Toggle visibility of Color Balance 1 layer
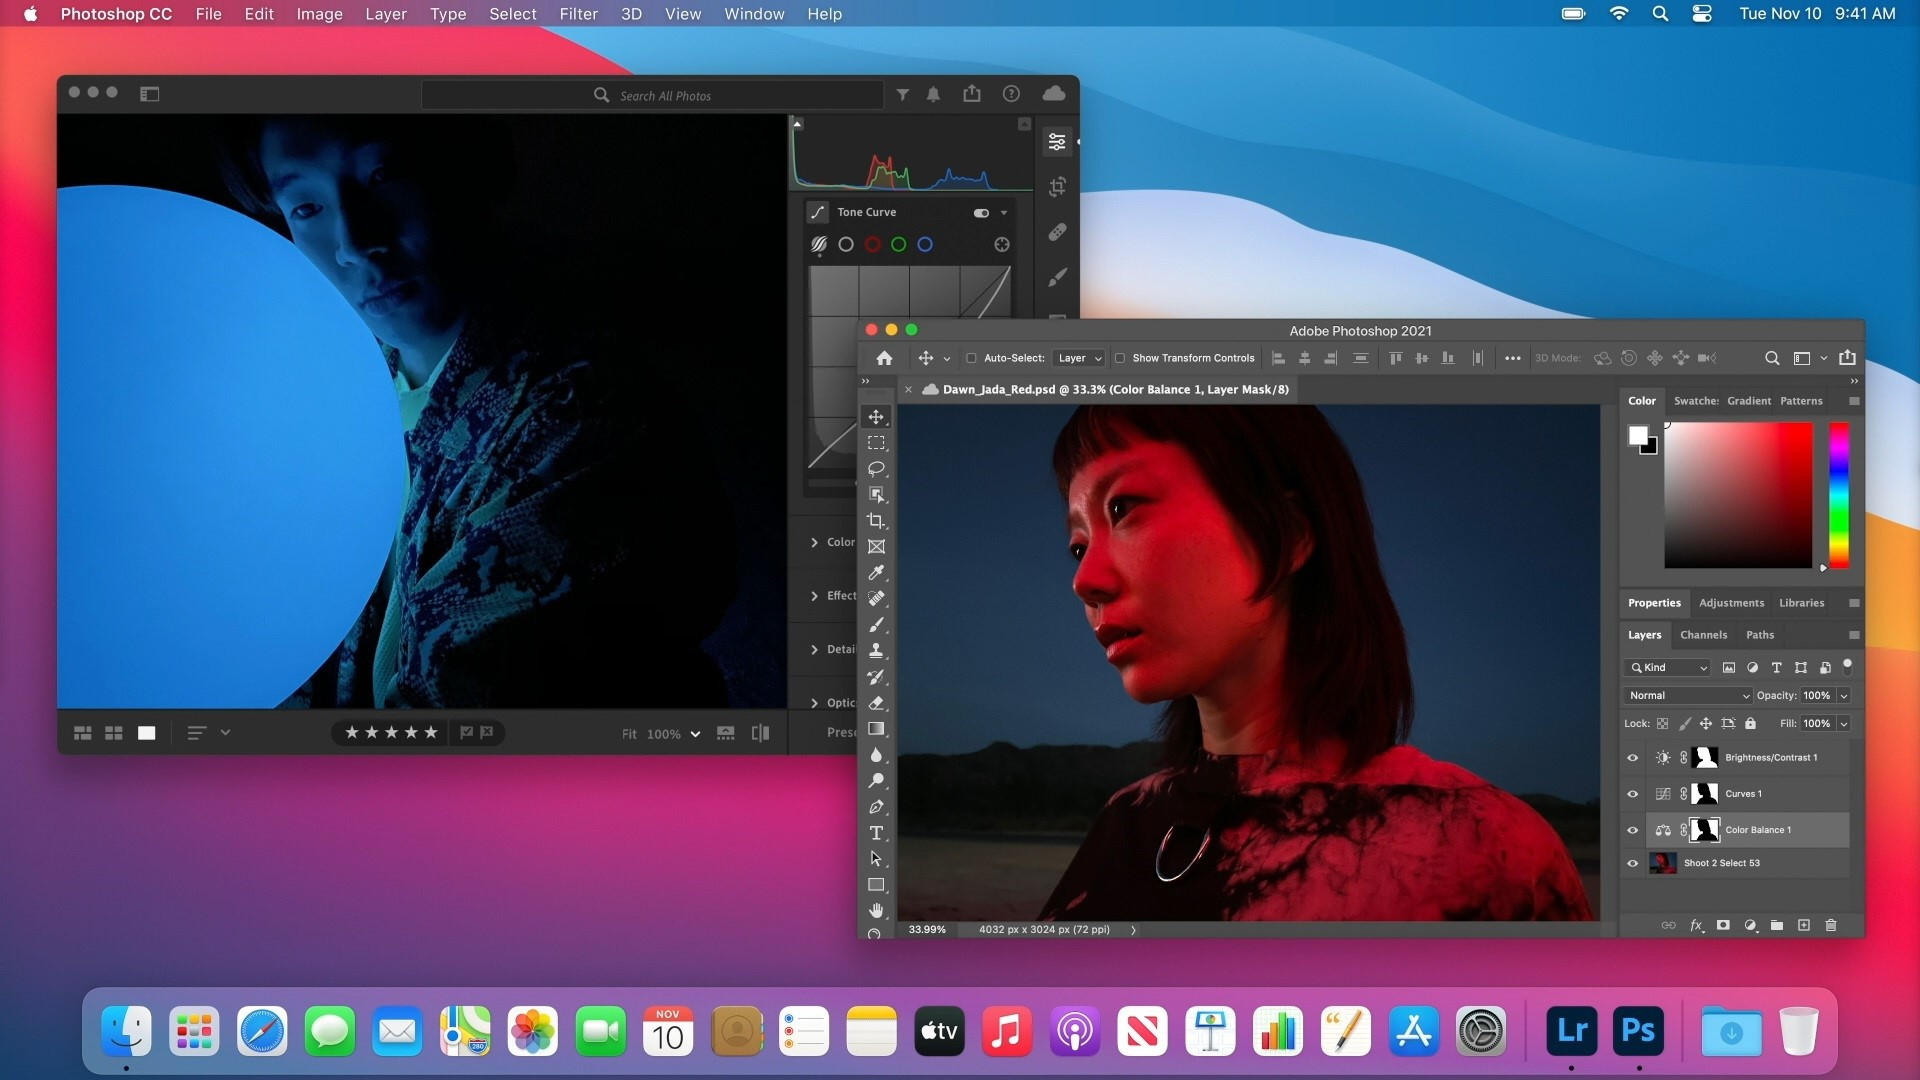This screenshot has width=1920, height=1080. 1635,828
